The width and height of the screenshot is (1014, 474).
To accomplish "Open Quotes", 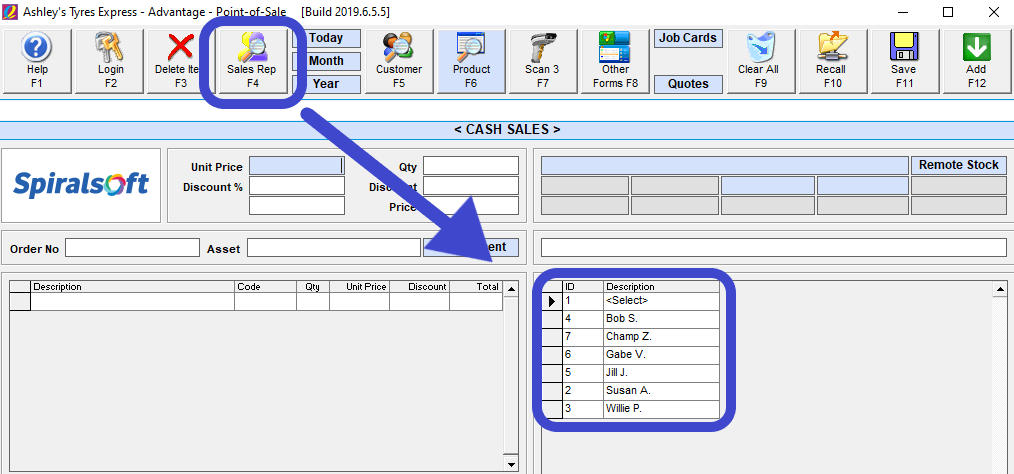I will coord(688,84).
